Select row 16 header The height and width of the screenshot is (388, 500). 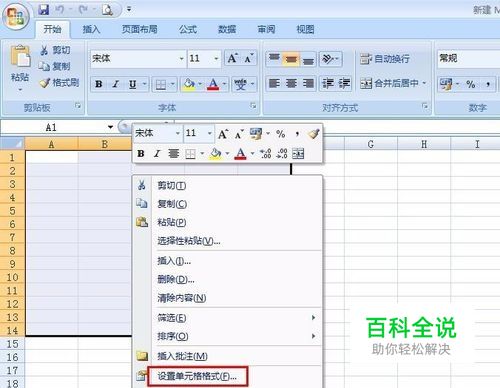point(12,357)
